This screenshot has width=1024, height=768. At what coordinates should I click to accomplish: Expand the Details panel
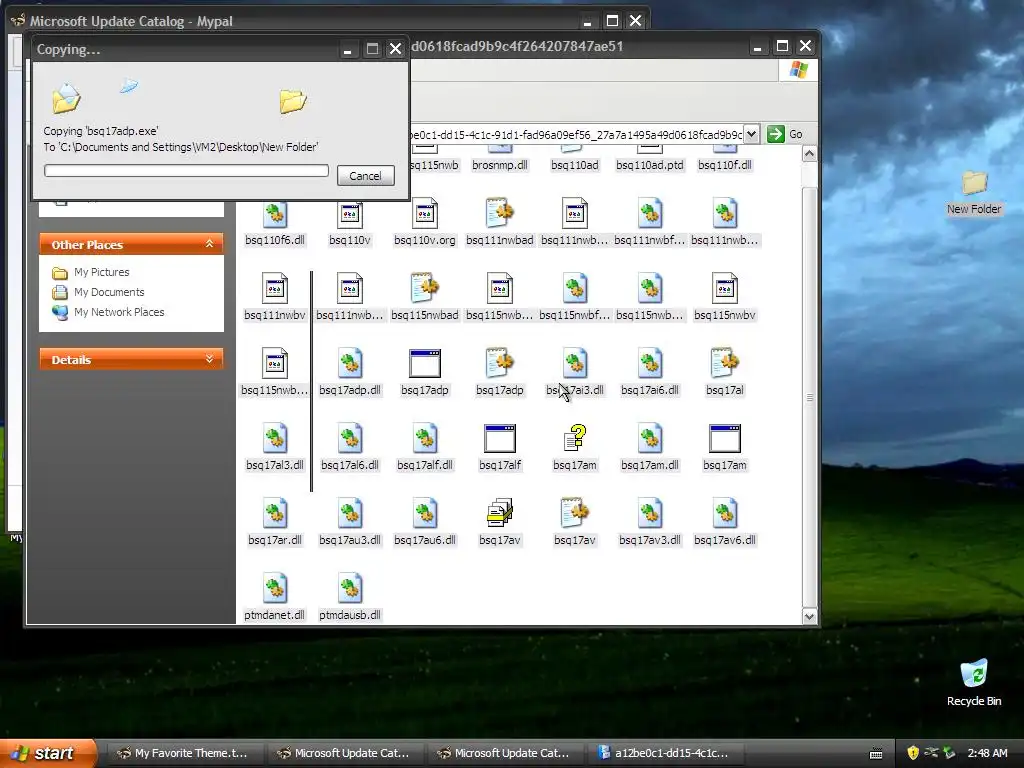tap(209, 359)
